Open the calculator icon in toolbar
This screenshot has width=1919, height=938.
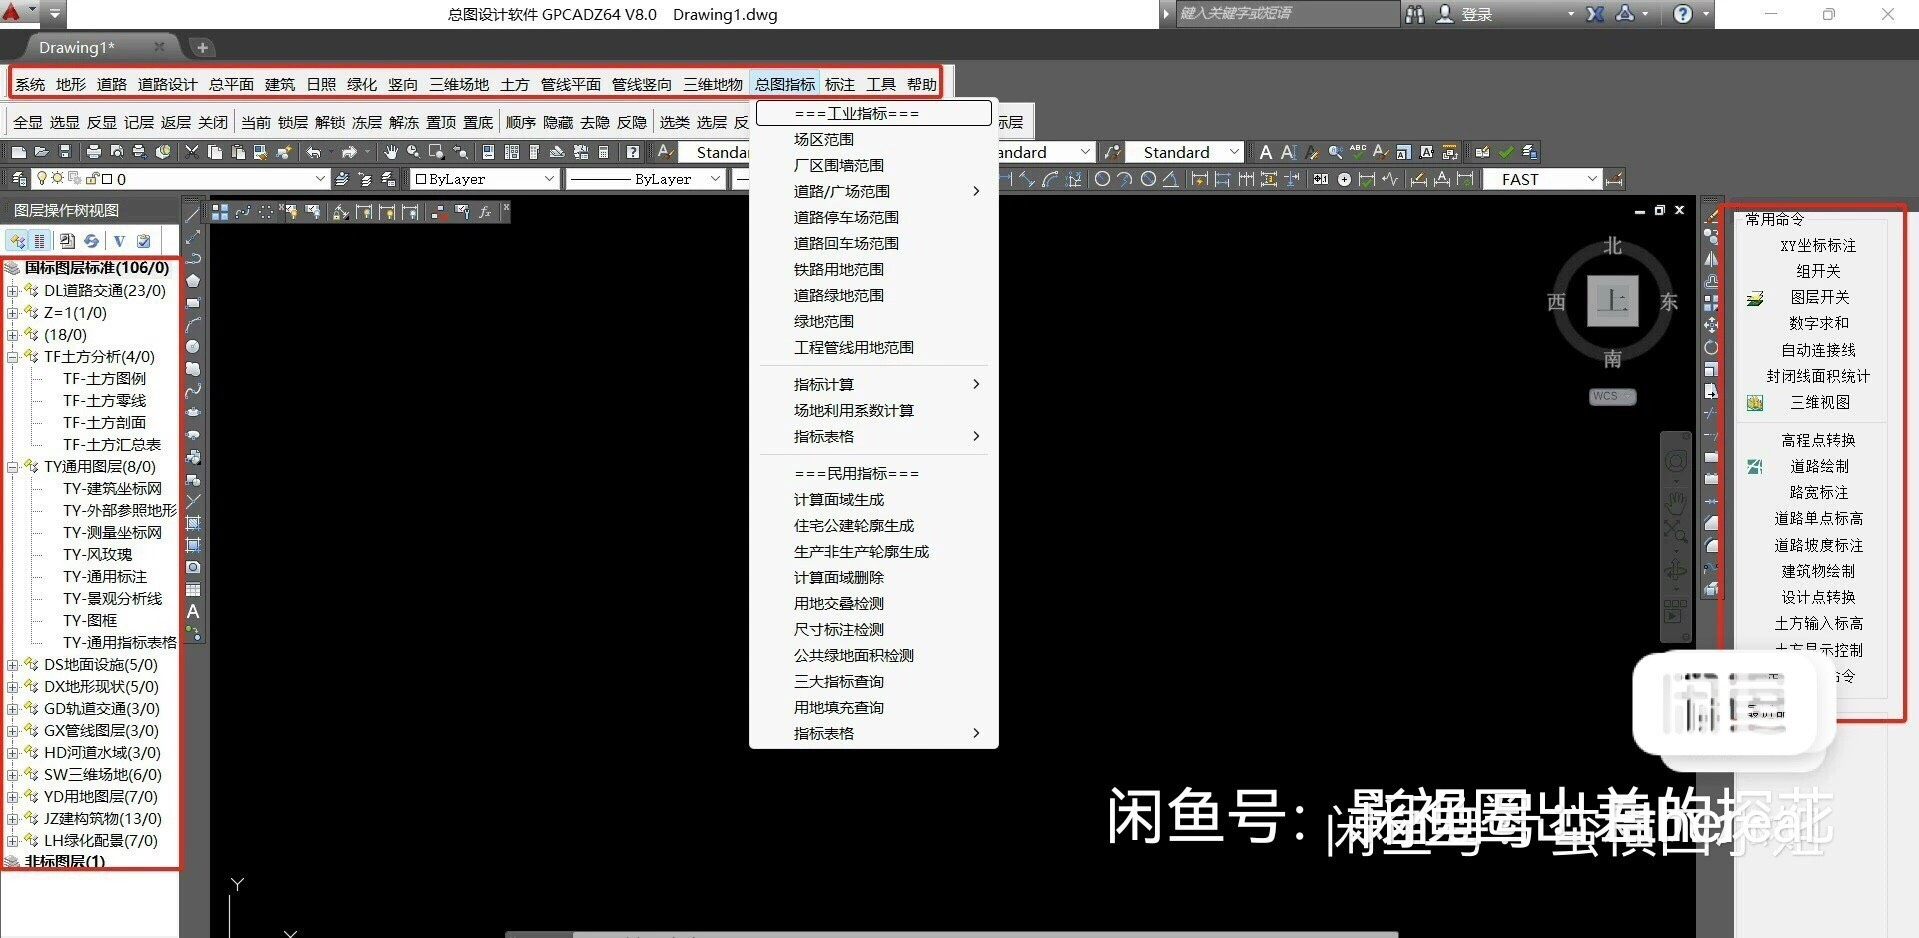(x=603, y=152)
